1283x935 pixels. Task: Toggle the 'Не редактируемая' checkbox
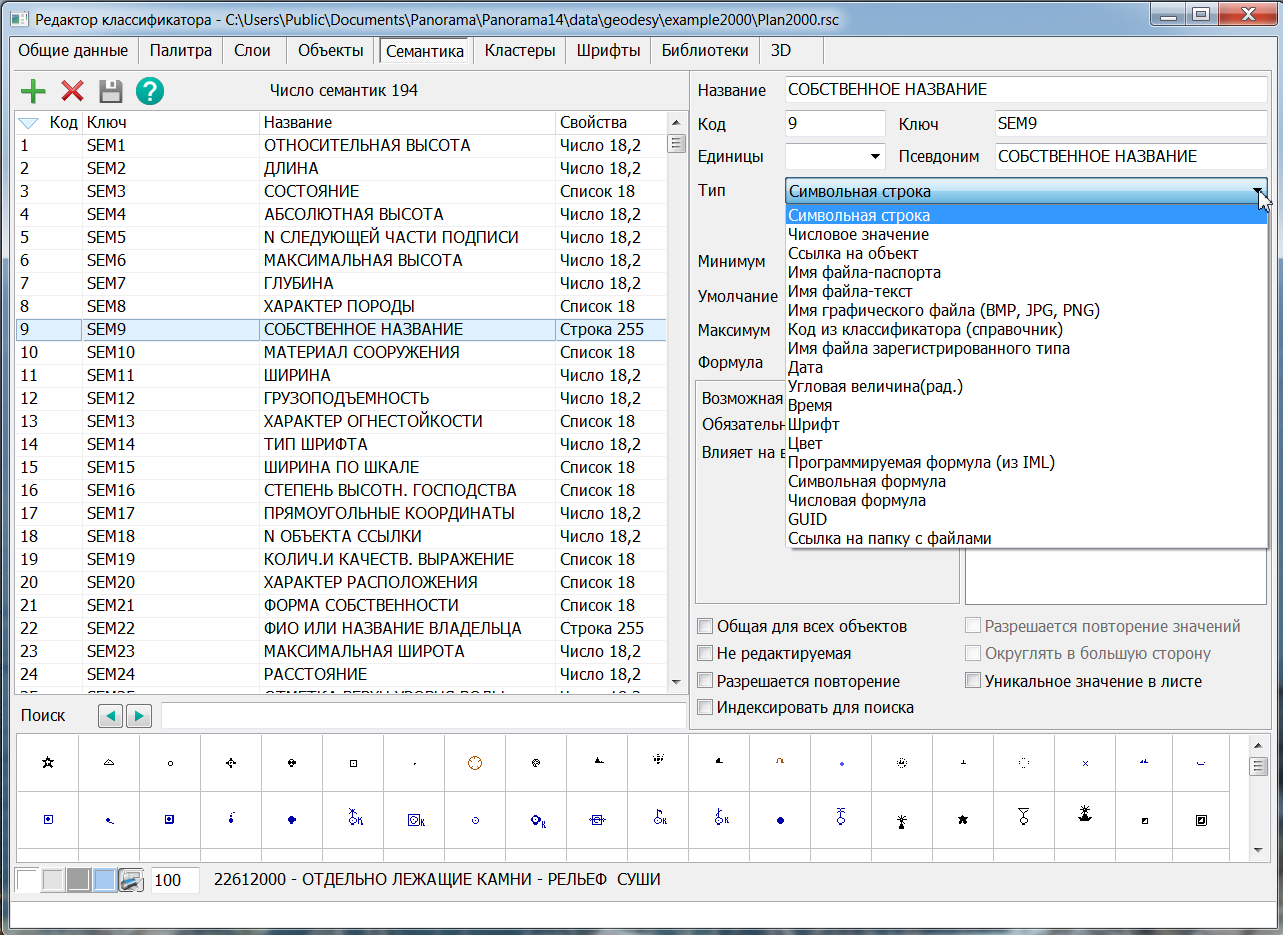706,654
